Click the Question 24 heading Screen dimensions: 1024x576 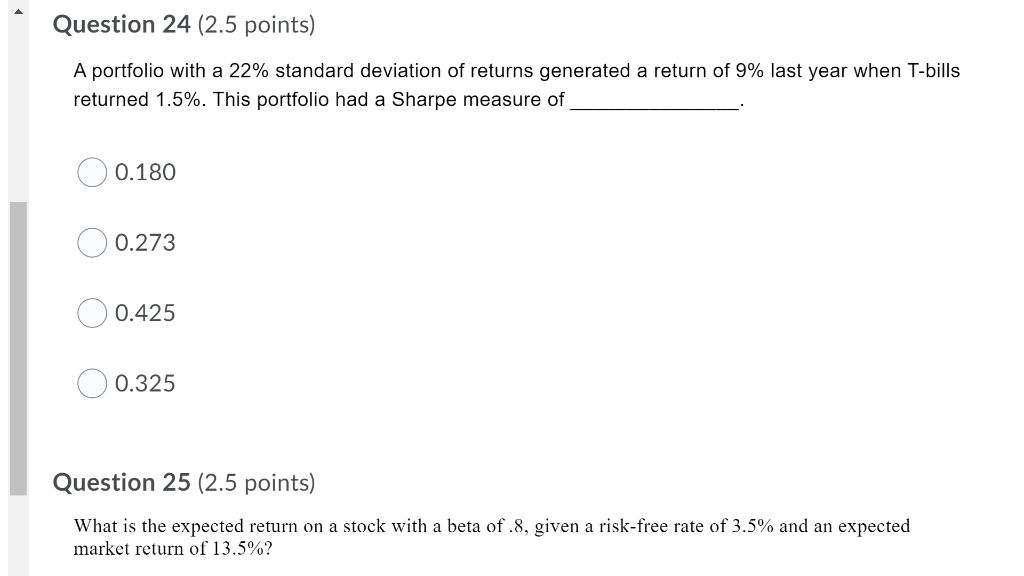point(120,24)
